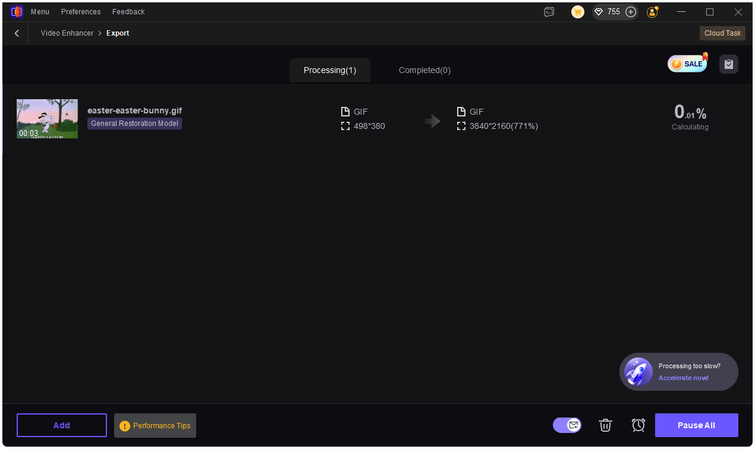
Task: Open the alarm clock schedule icon
Action: pos(638,425)
